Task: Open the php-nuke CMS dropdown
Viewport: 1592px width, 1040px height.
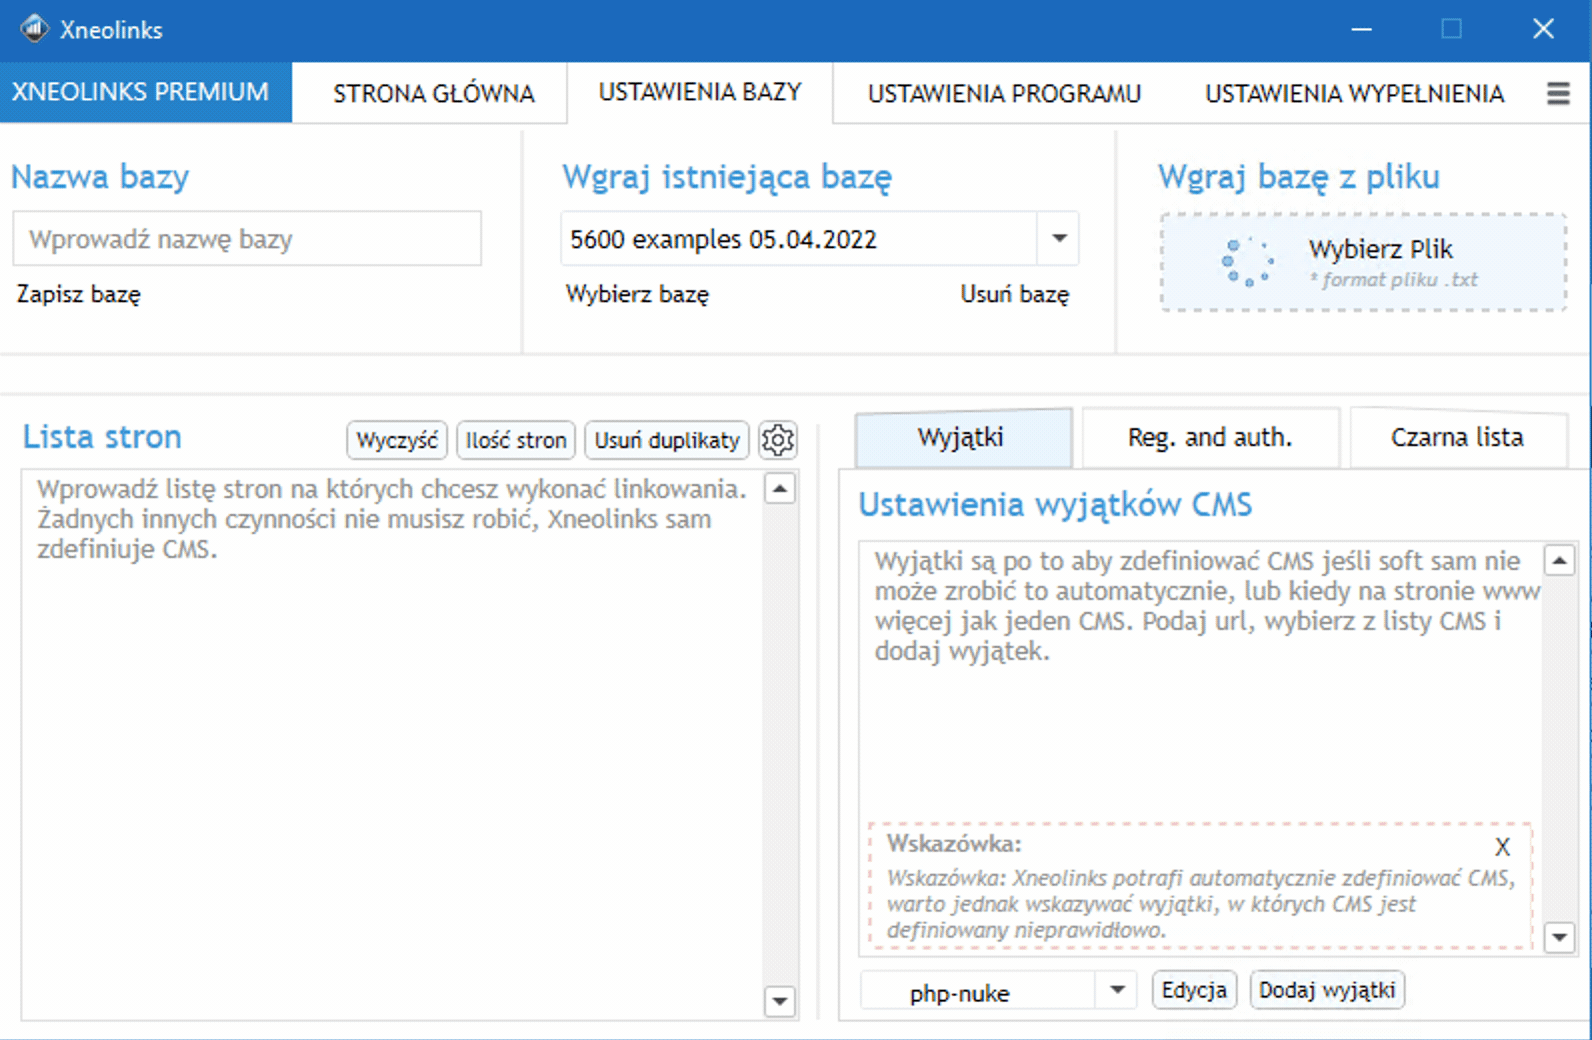Action: pyautogui.click(x=998, y=991)
